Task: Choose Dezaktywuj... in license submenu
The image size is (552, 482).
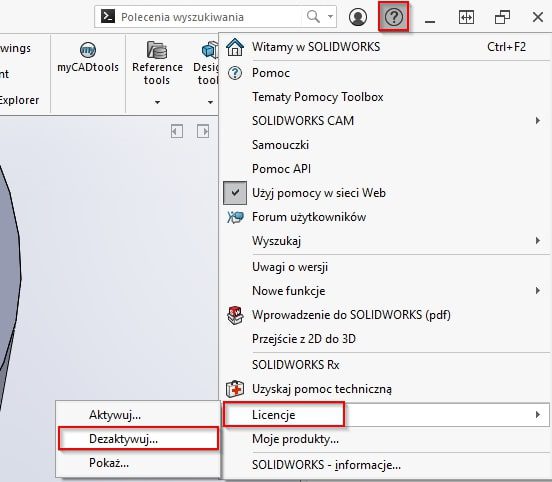Action: point(138,439)
